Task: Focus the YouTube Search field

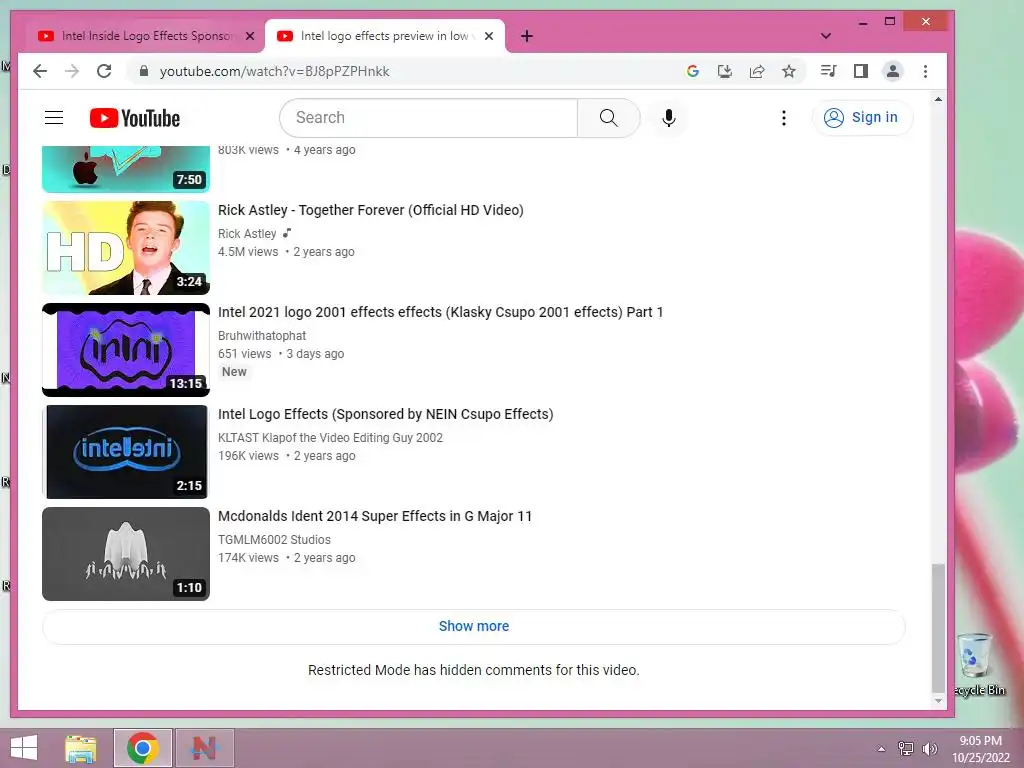Action: 429,118
